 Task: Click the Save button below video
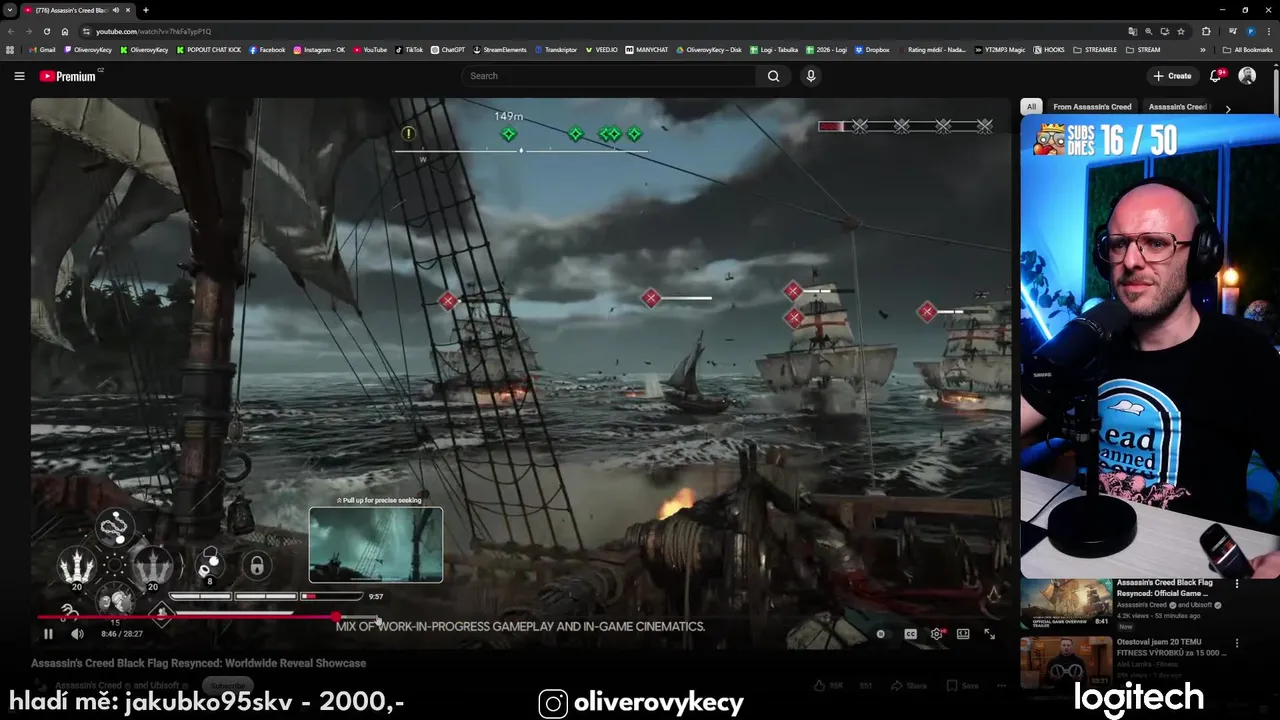962,686
